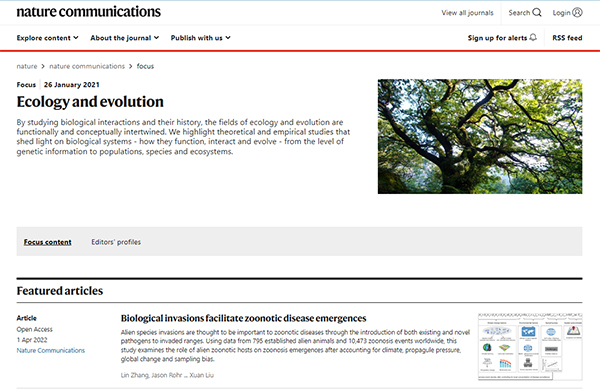This screenshot has height=392, width=600.
Task: Go to nature communications breadcrumb link
Action: (87, 66)
